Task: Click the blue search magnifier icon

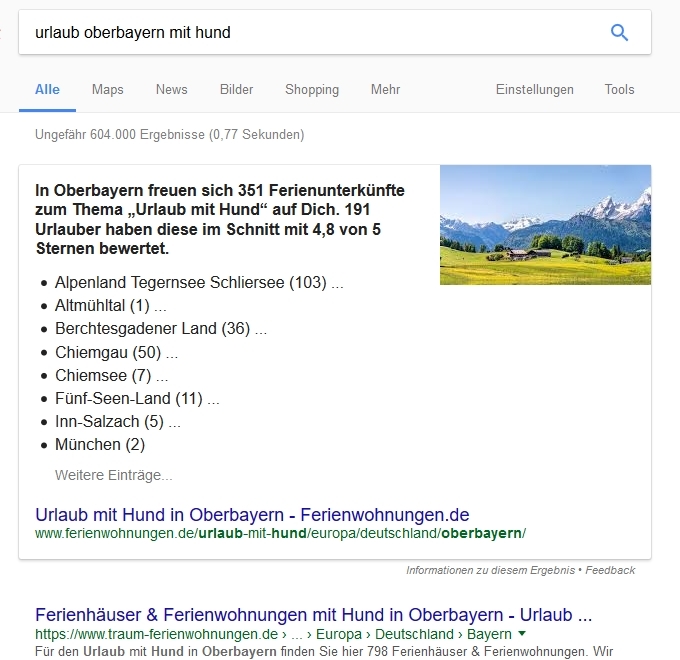Action: click(619, 33)
